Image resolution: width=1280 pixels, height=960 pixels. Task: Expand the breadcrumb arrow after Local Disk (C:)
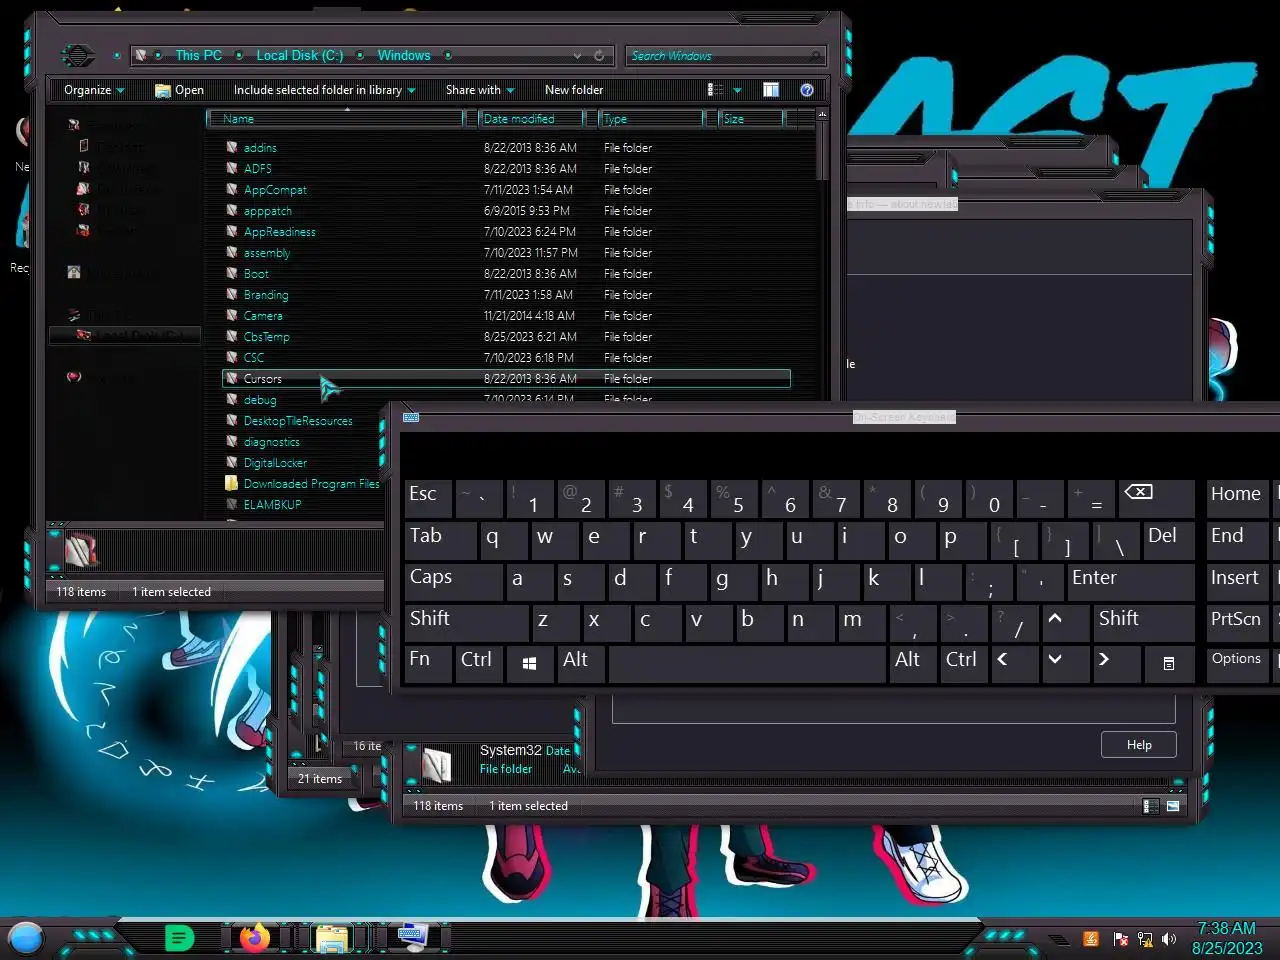click(x=360, y=56)
